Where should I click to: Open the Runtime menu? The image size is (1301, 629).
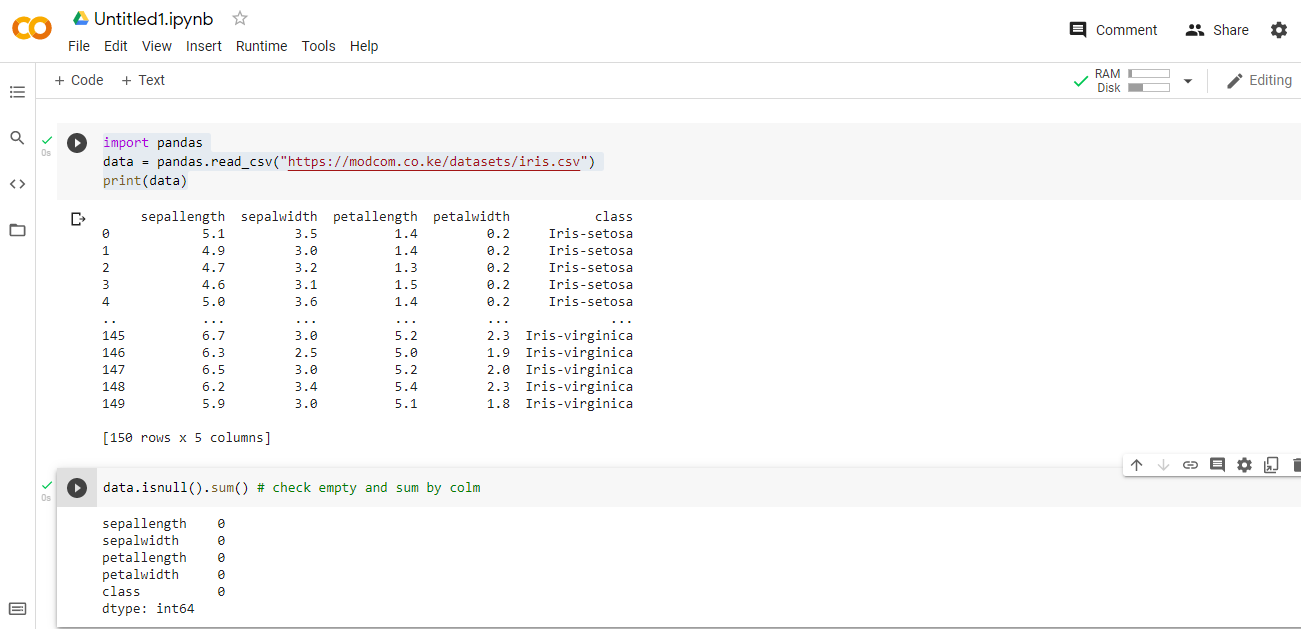tap(261, 45)
